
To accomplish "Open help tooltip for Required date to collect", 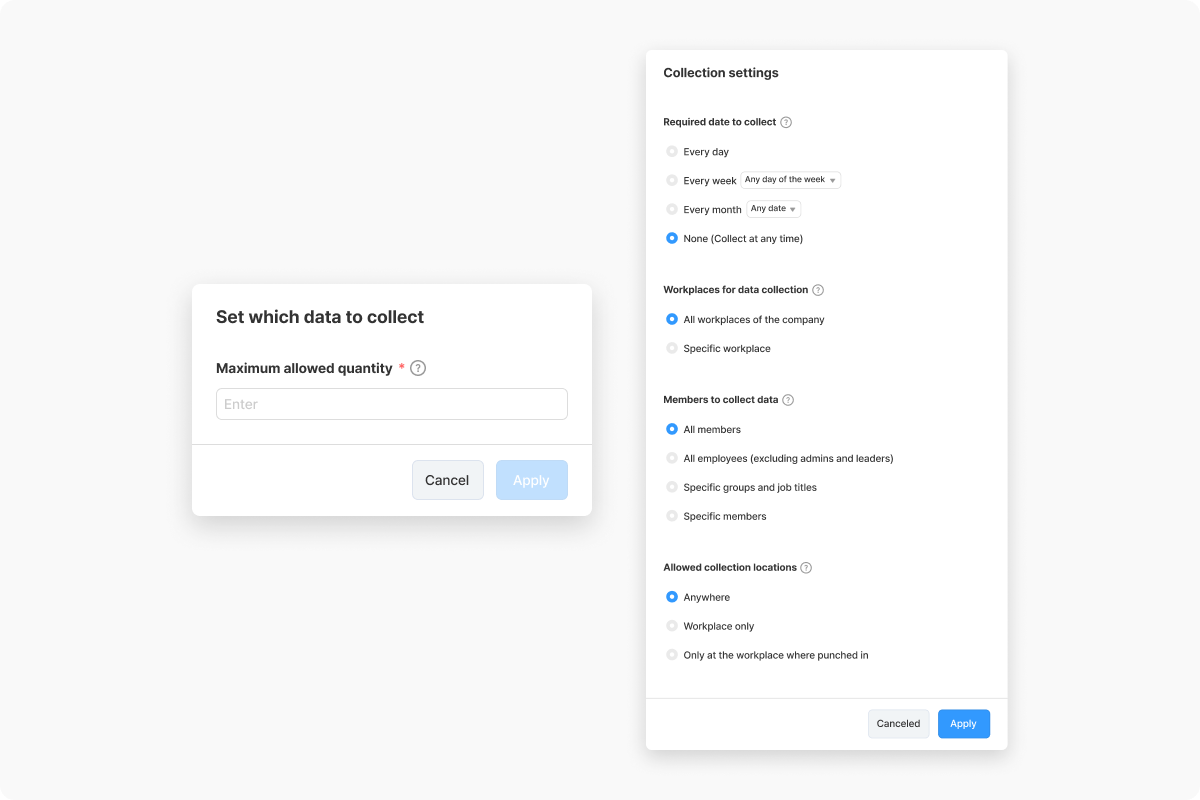I will (x=786, y=122).
